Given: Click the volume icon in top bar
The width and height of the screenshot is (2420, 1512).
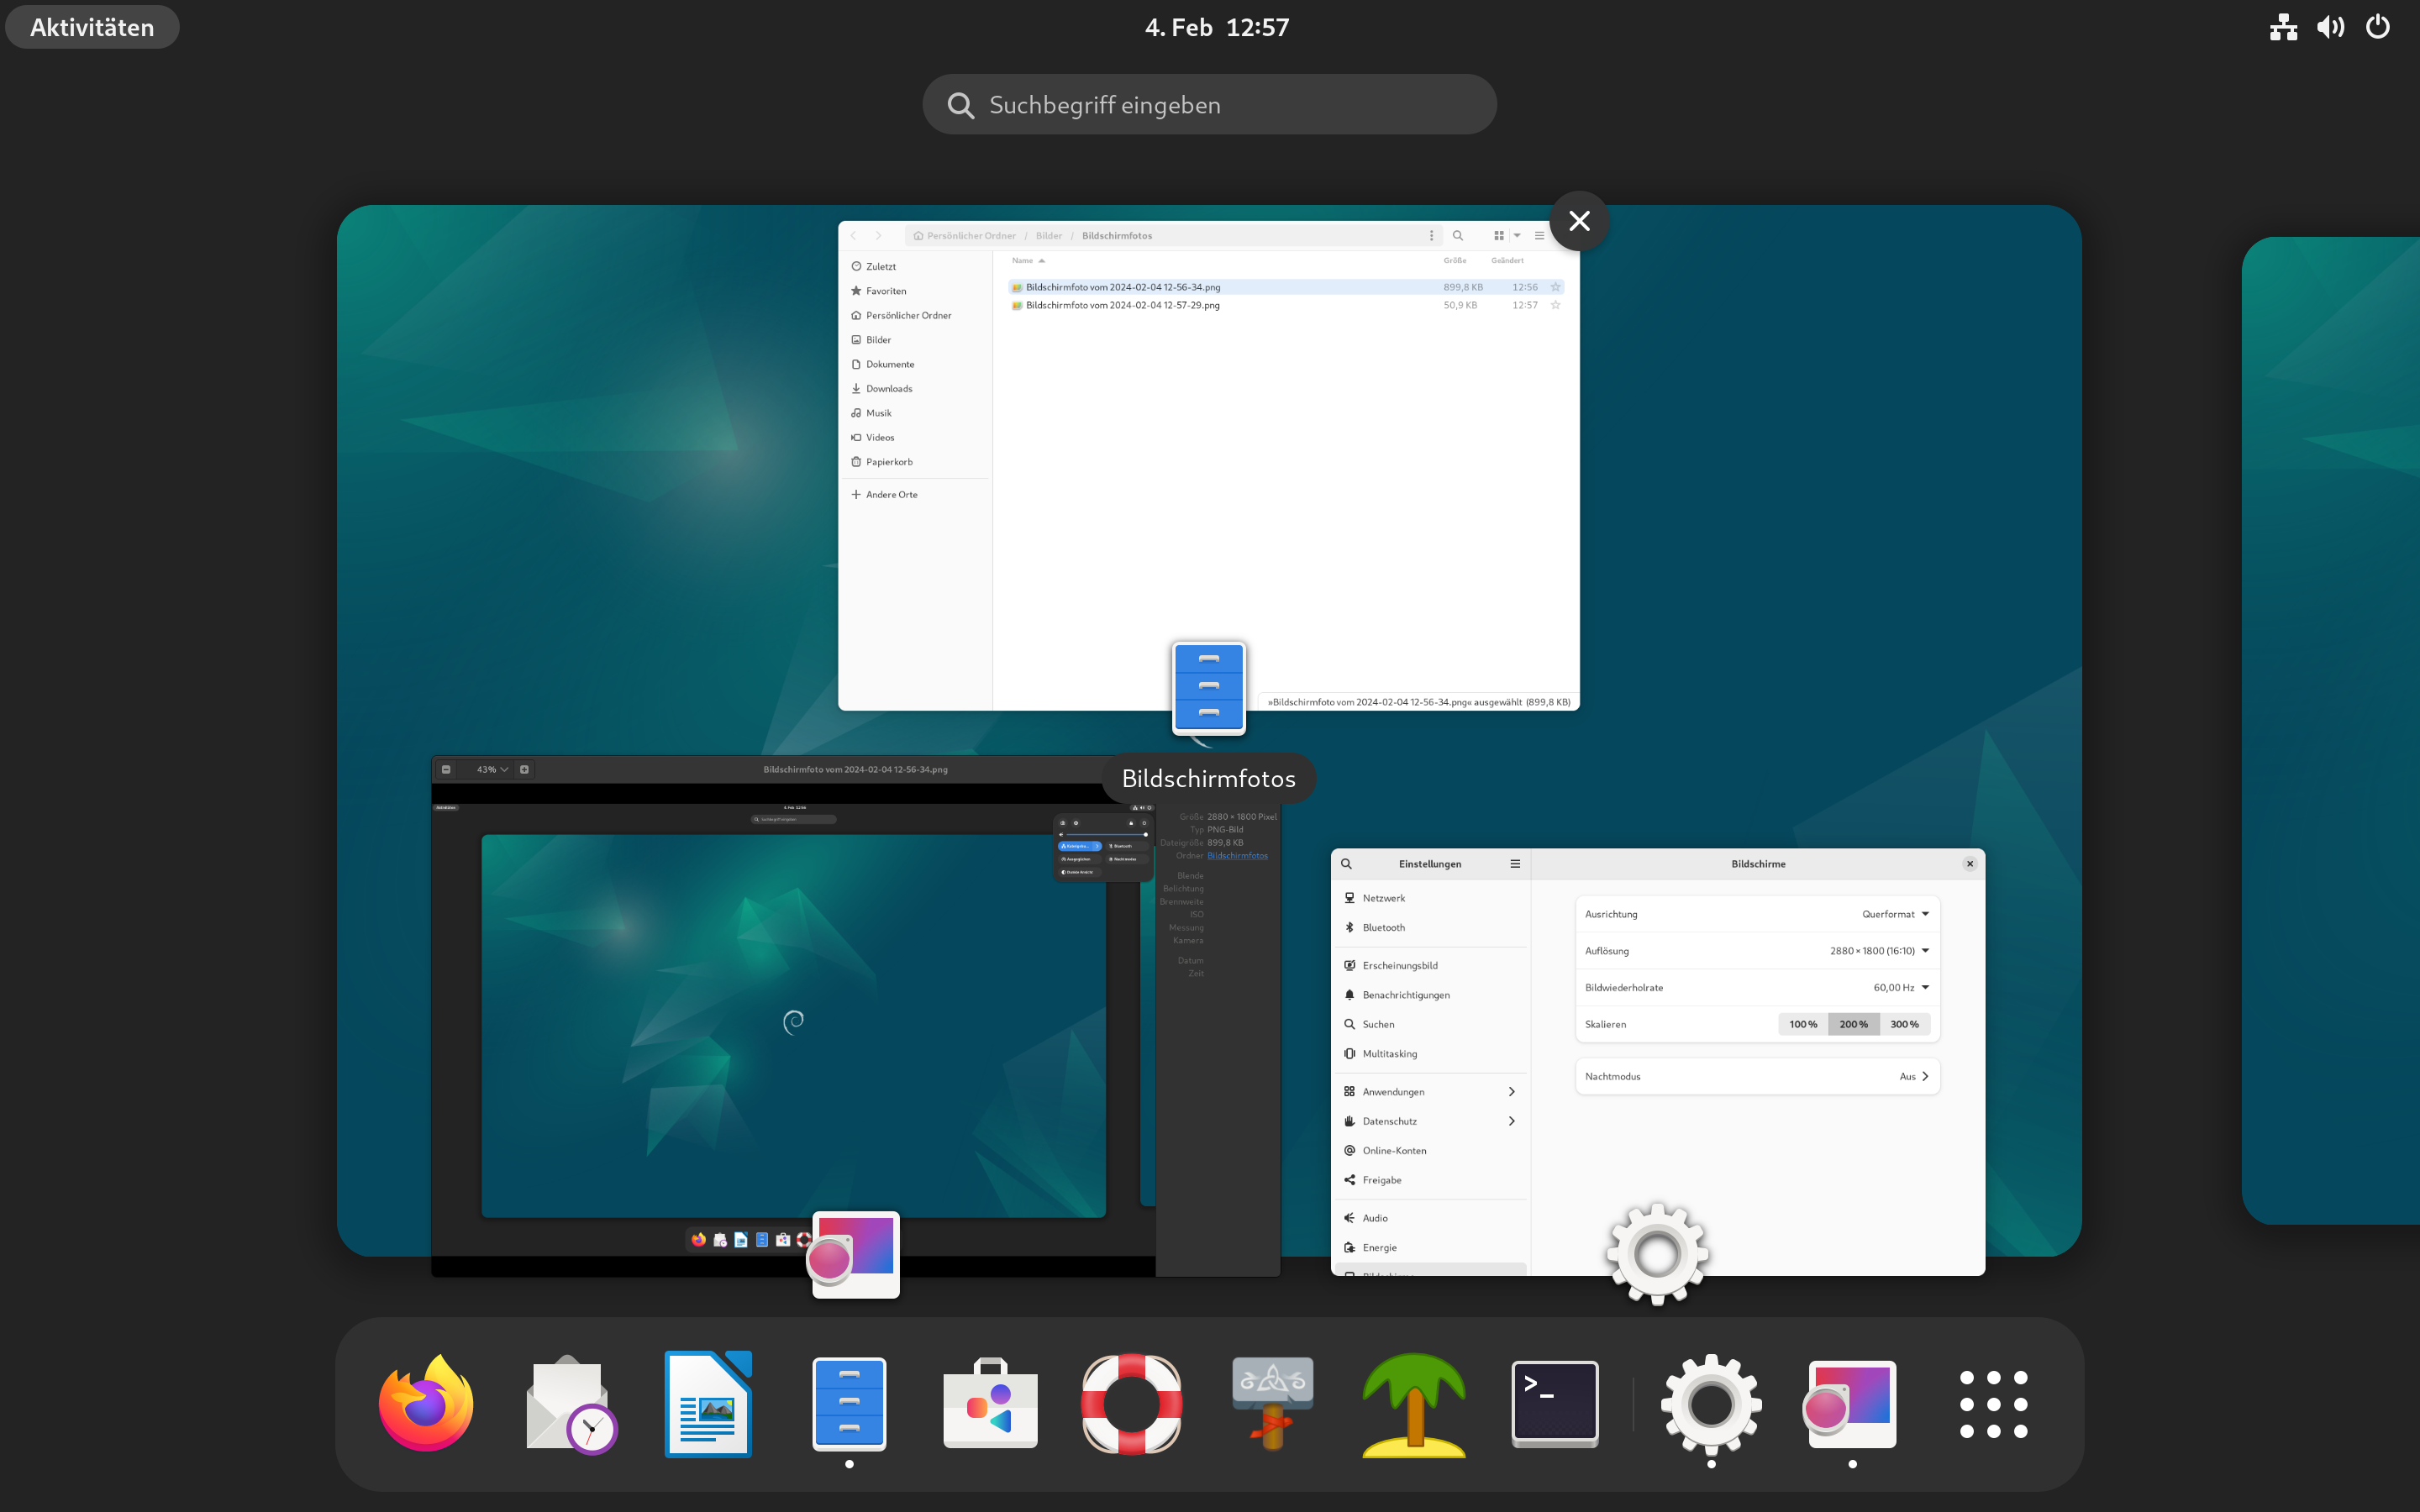Looking at the screenshot, I should 2329,27.
